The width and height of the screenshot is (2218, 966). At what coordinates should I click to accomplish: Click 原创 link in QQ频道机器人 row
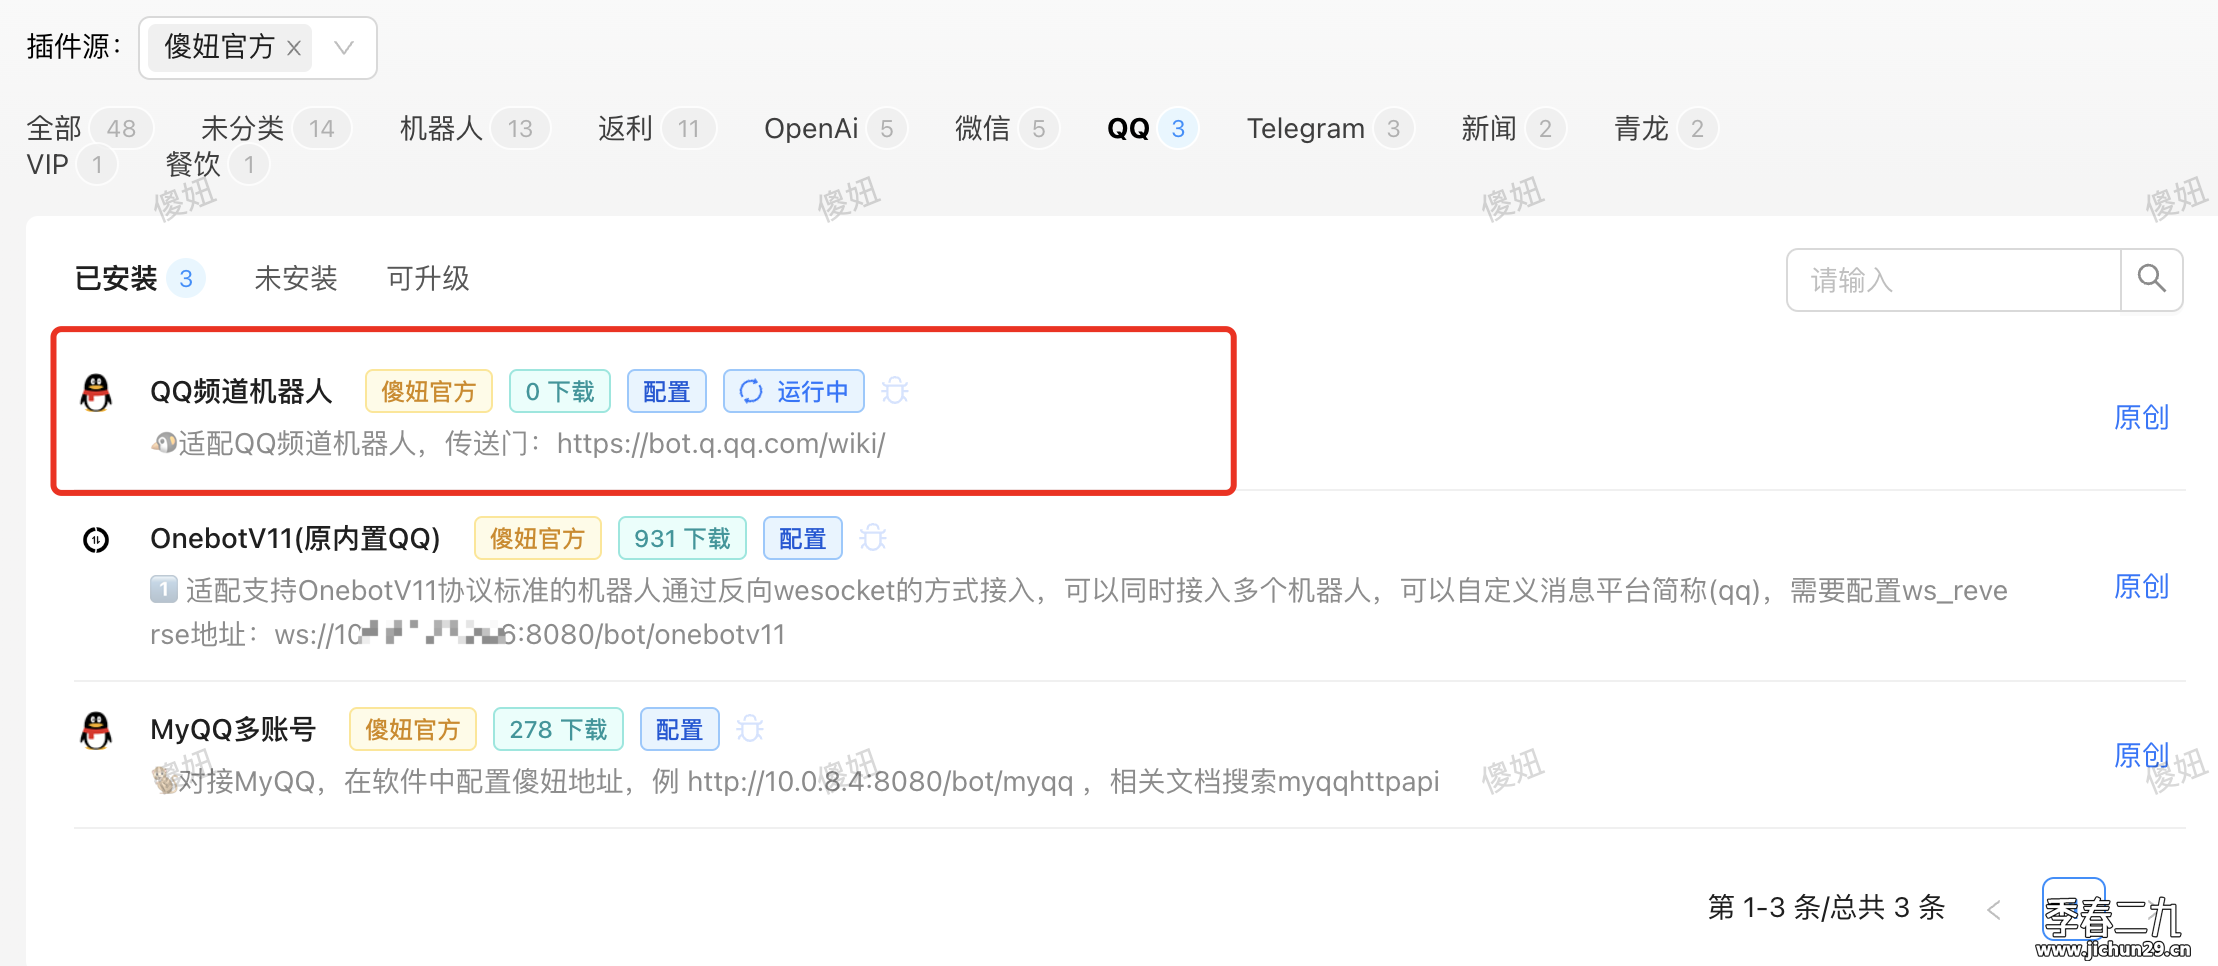pos(2141,417)
